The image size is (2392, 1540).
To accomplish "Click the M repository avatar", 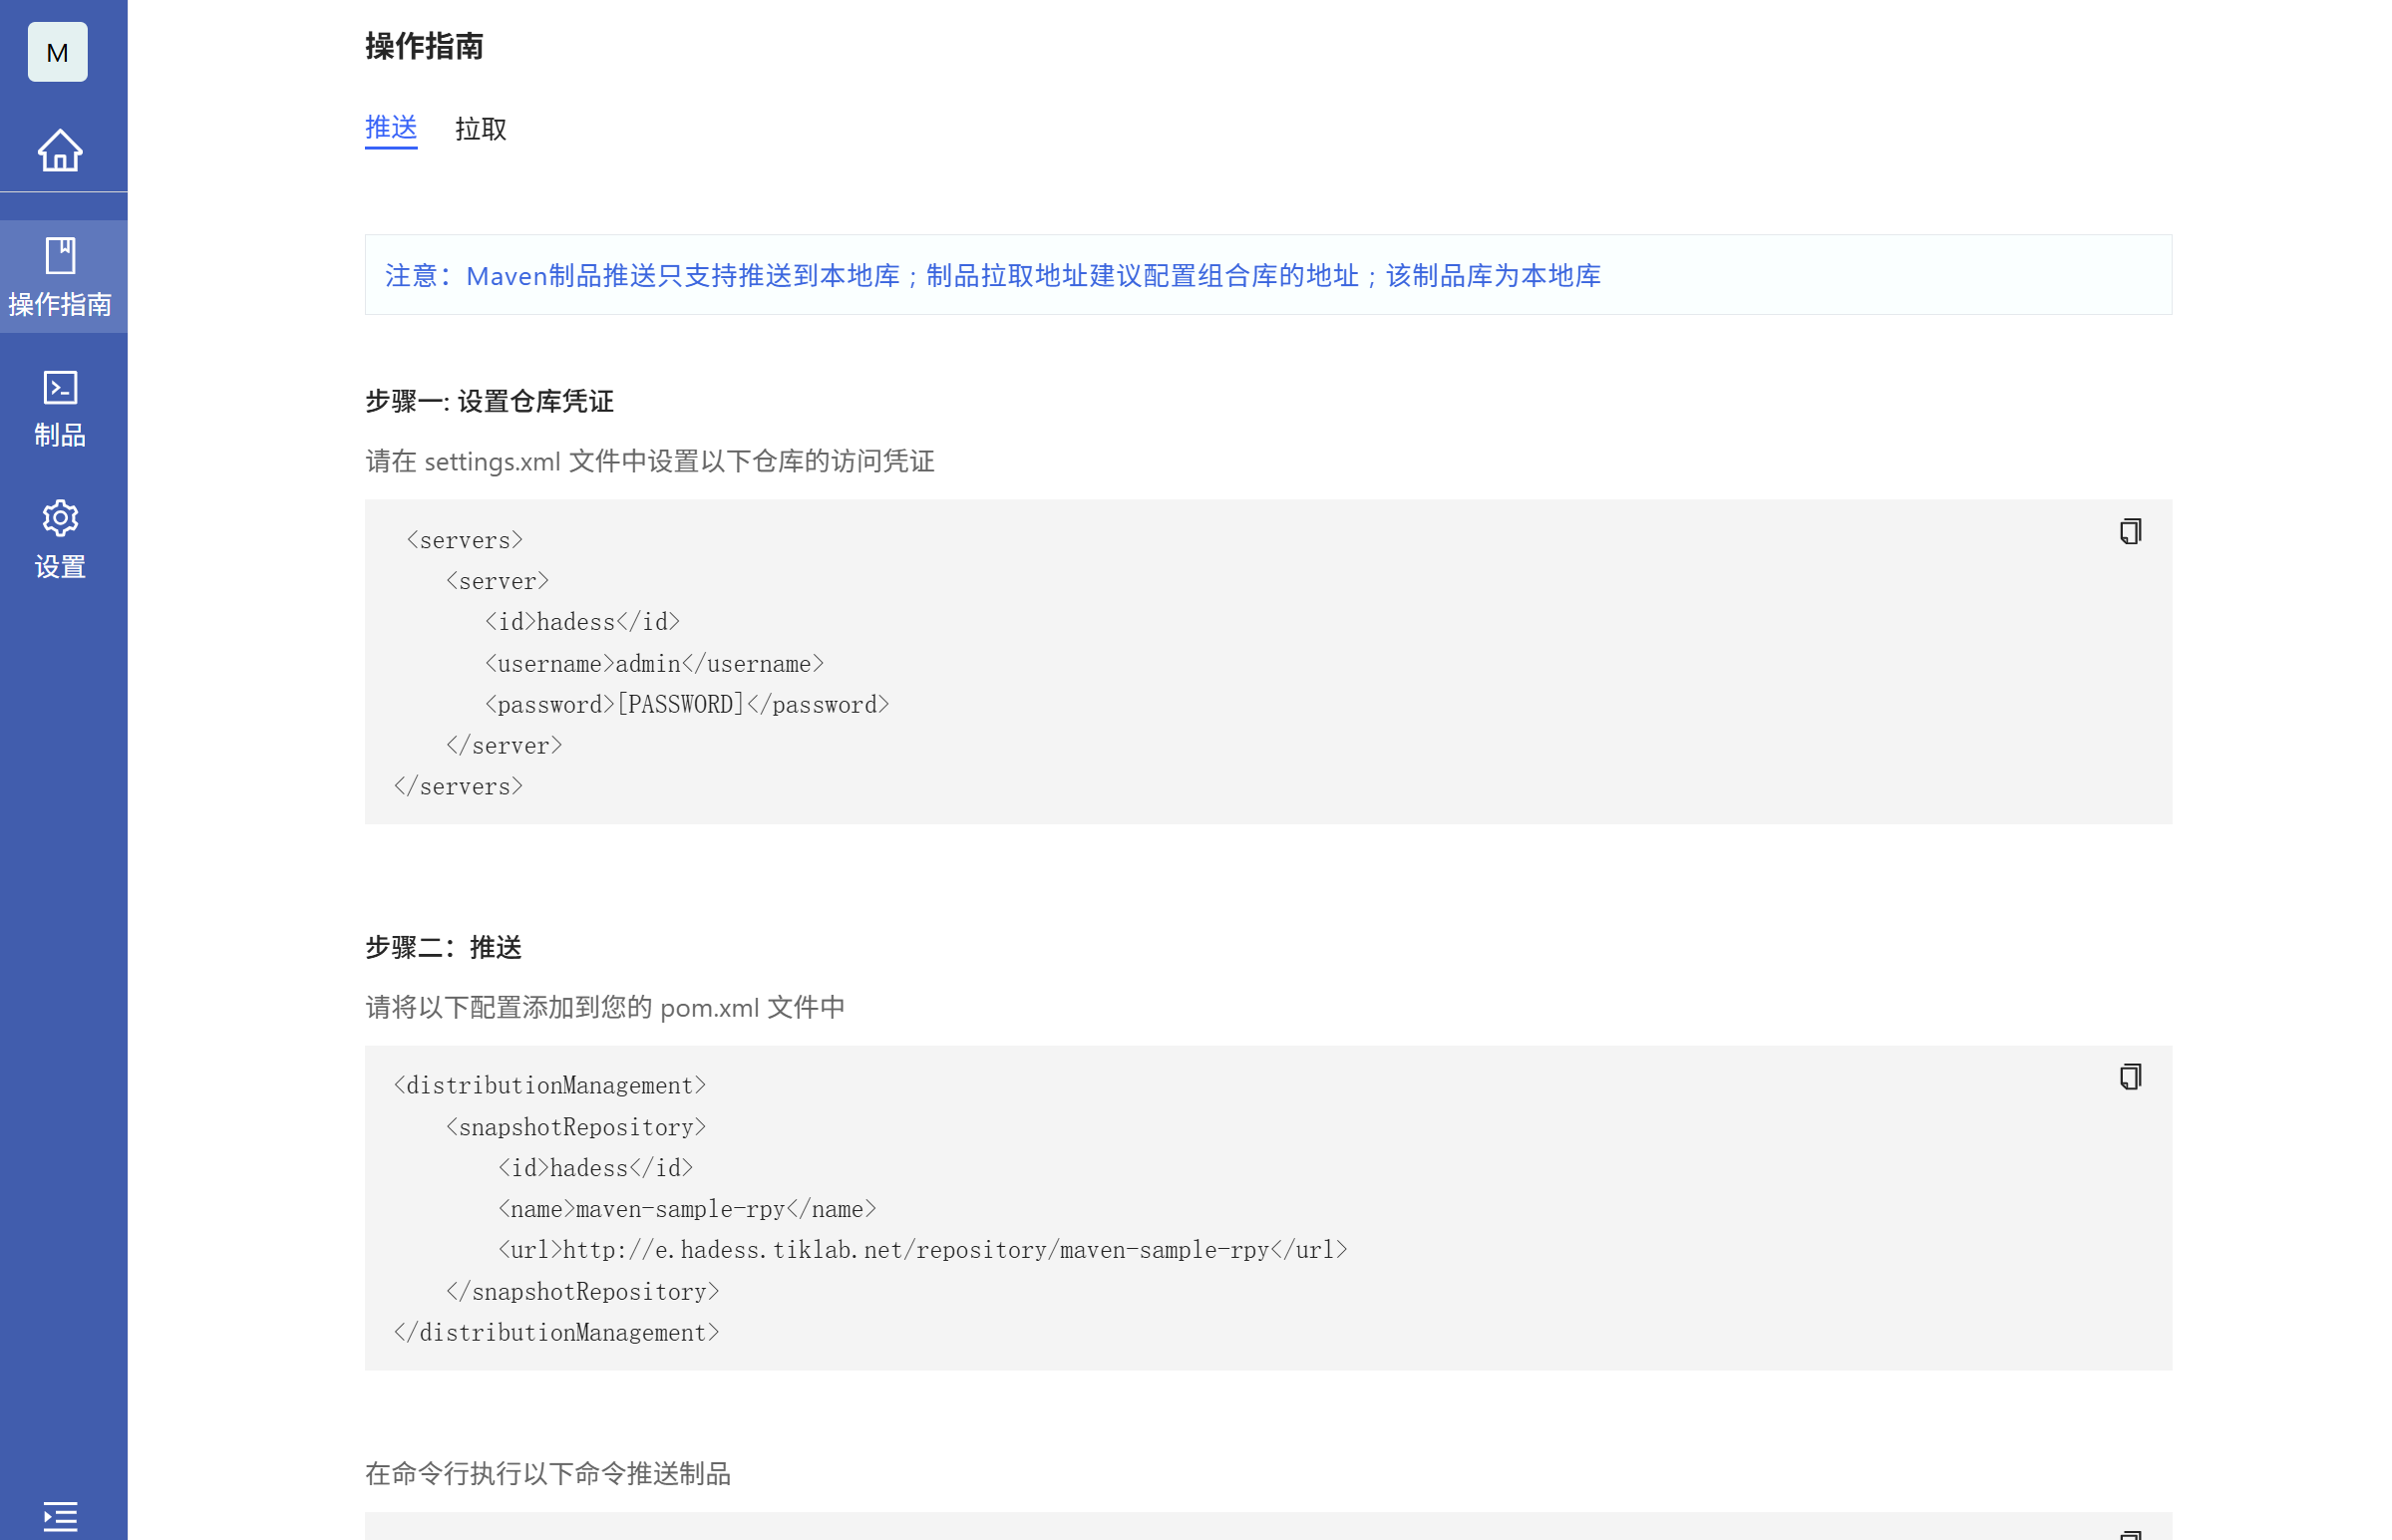I will 57,52.
